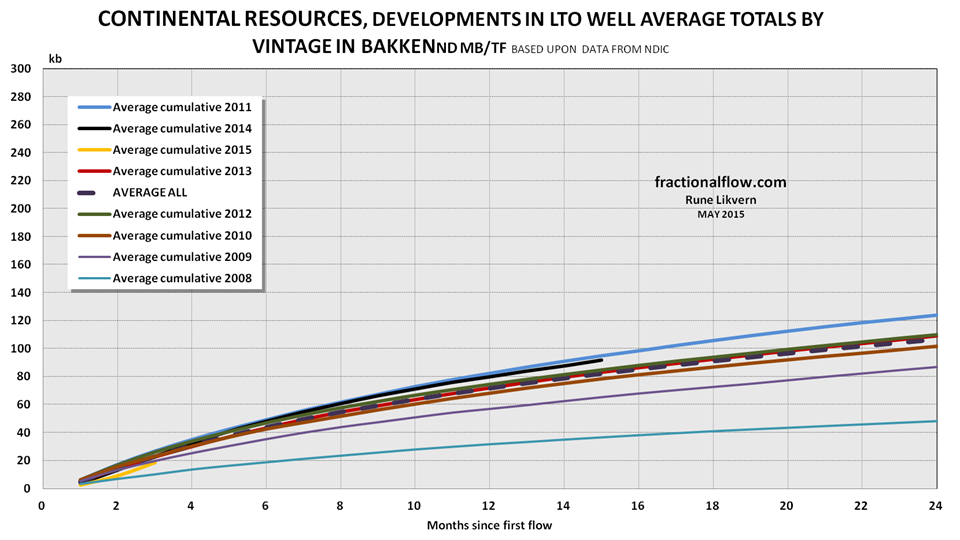Click the blue 2011 legend line swatch
The image size is (960, 540).
point(91,107)
